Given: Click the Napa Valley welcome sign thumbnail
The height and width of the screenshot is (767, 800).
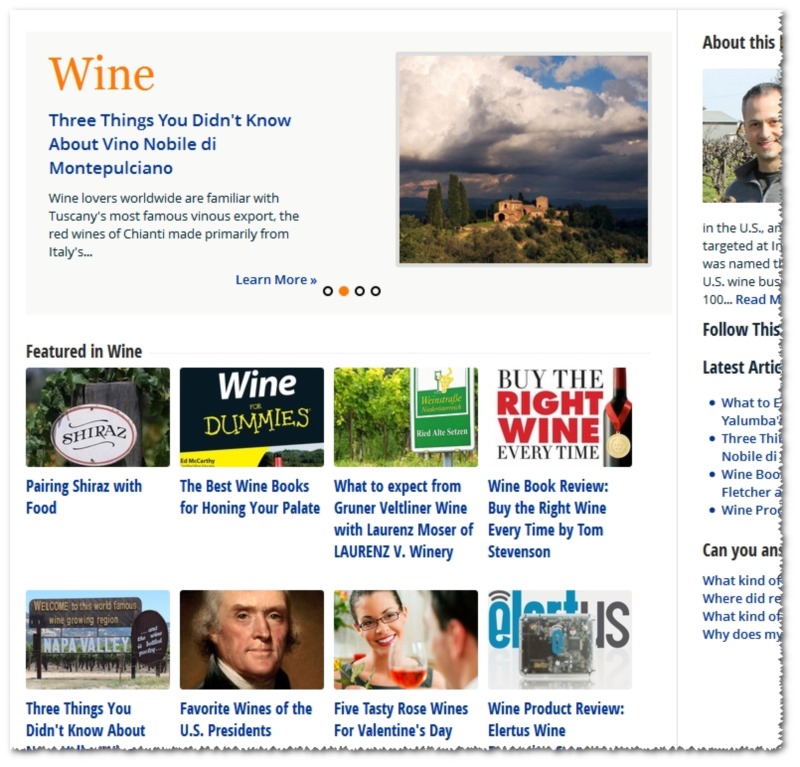Looking at the screenshot, I should coord(98,639).
